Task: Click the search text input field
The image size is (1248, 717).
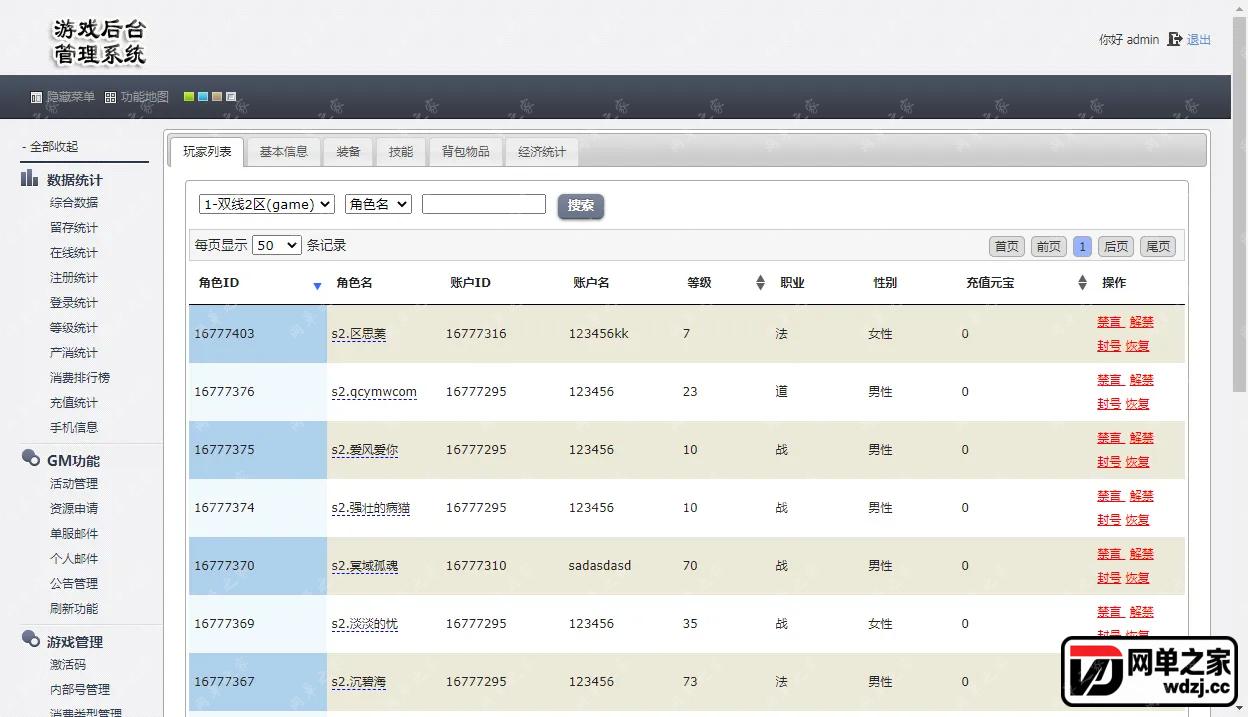Action: tap(484, 204)
